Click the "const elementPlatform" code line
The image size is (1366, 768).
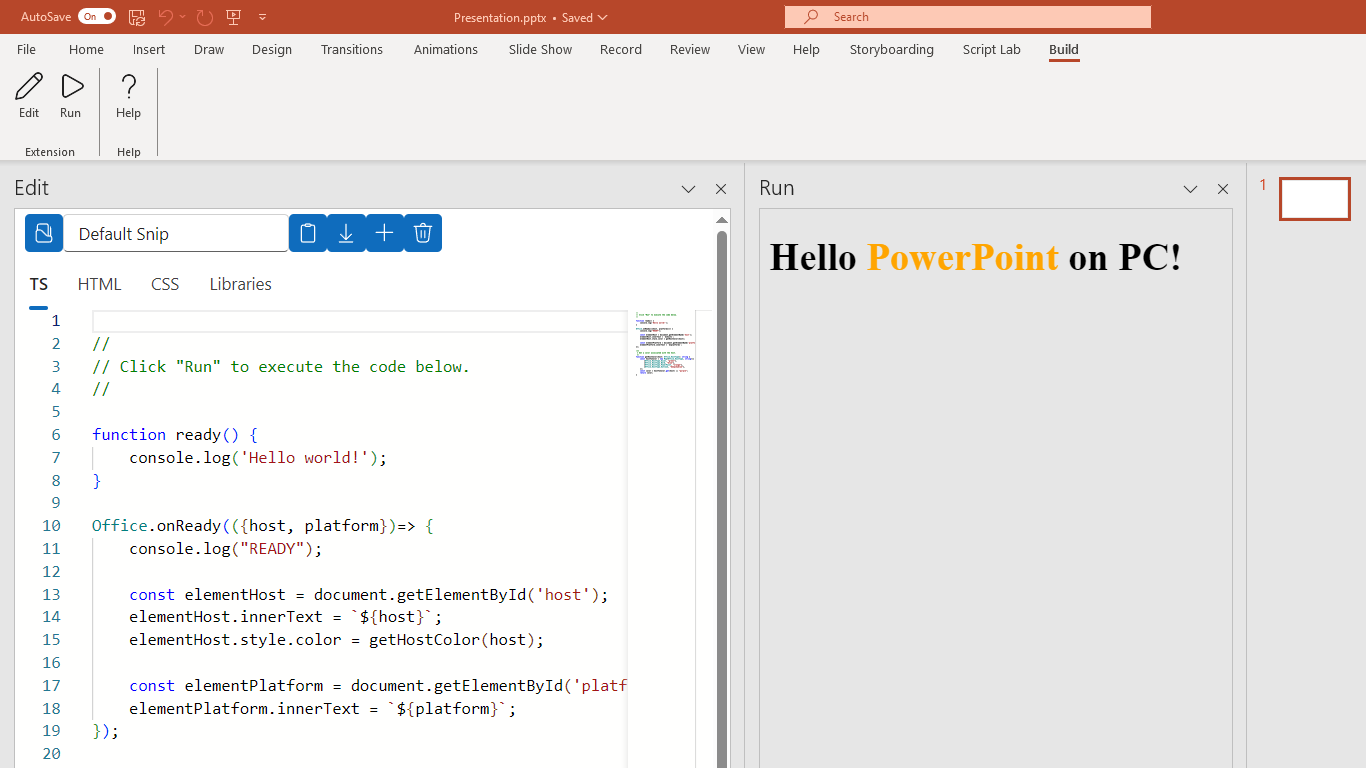tap(378, 685)
